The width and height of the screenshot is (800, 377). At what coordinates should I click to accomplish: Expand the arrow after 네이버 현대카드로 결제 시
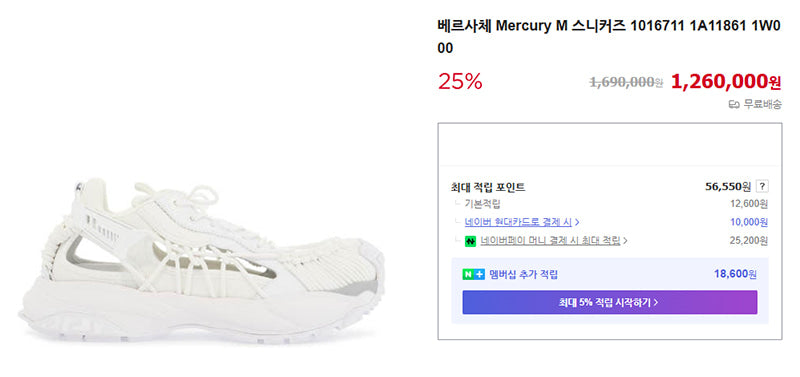point(577,222)
